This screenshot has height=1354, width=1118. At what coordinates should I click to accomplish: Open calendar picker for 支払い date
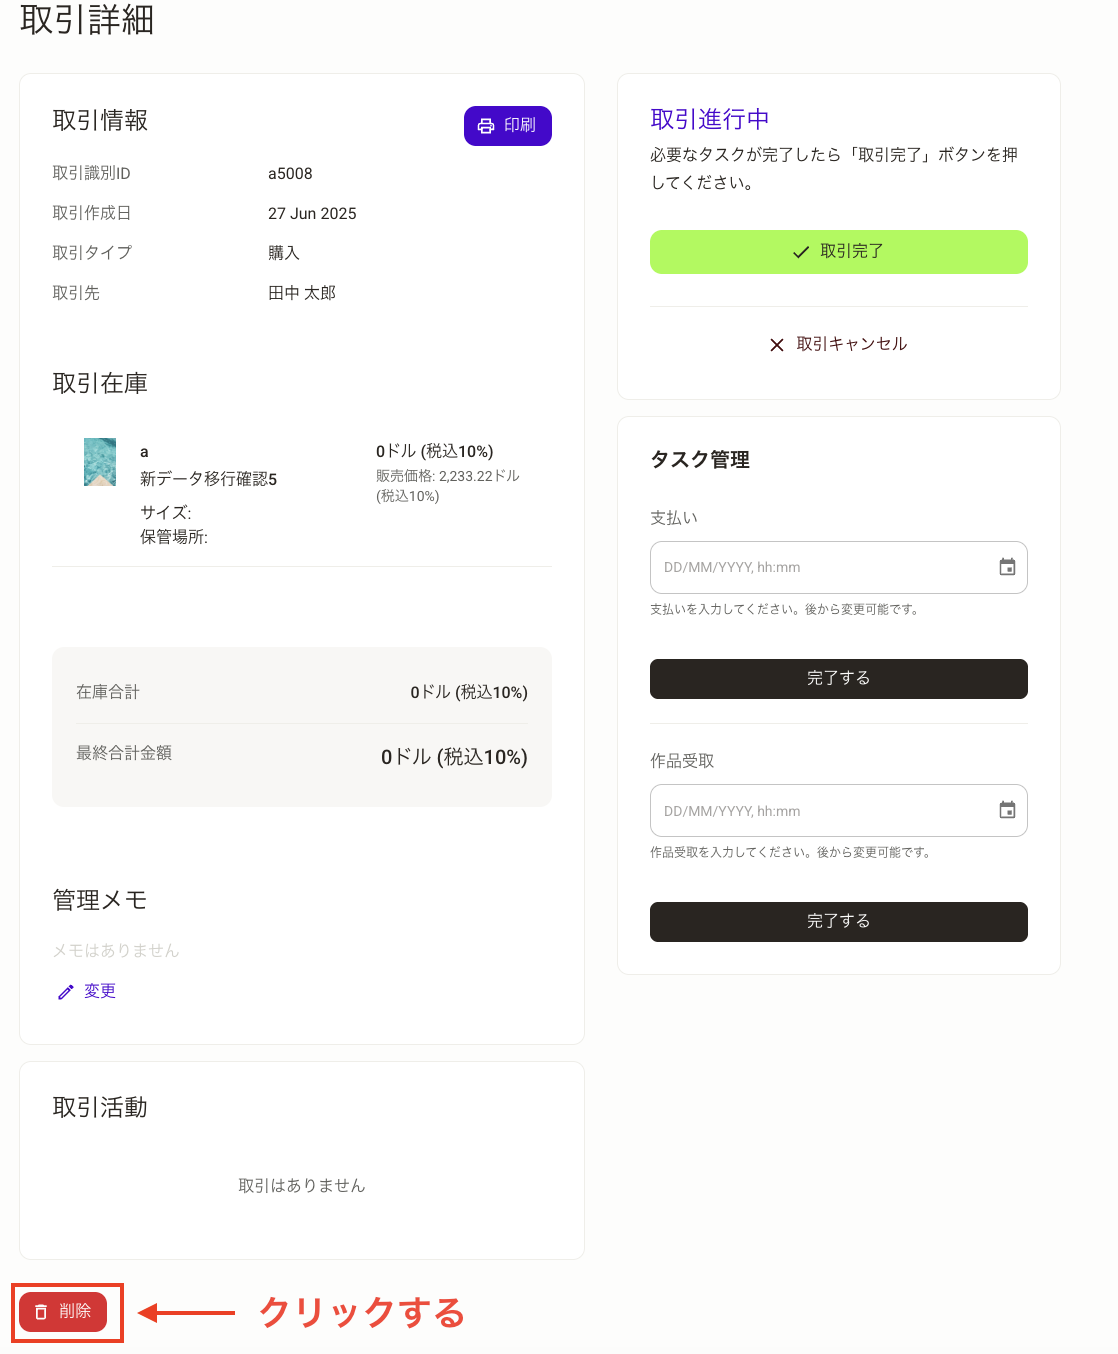1007,567
